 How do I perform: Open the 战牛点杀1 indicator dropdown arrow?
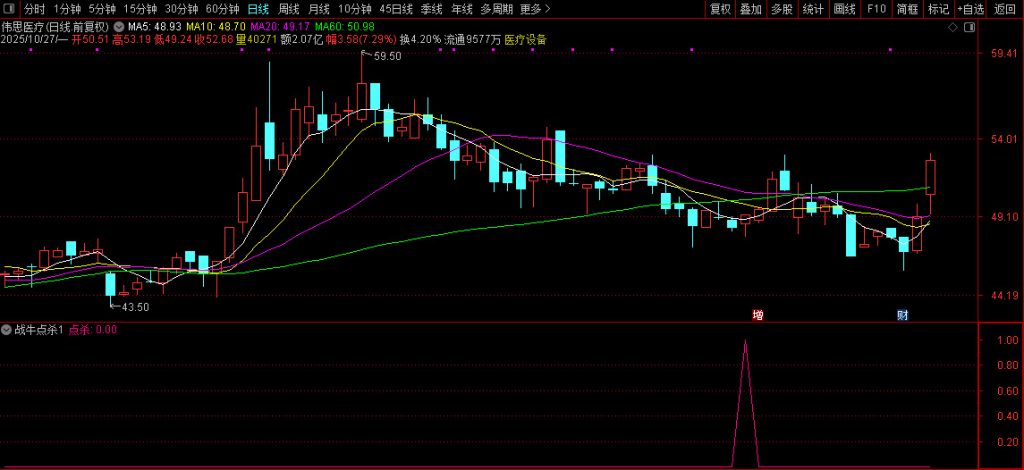[7, 330]
